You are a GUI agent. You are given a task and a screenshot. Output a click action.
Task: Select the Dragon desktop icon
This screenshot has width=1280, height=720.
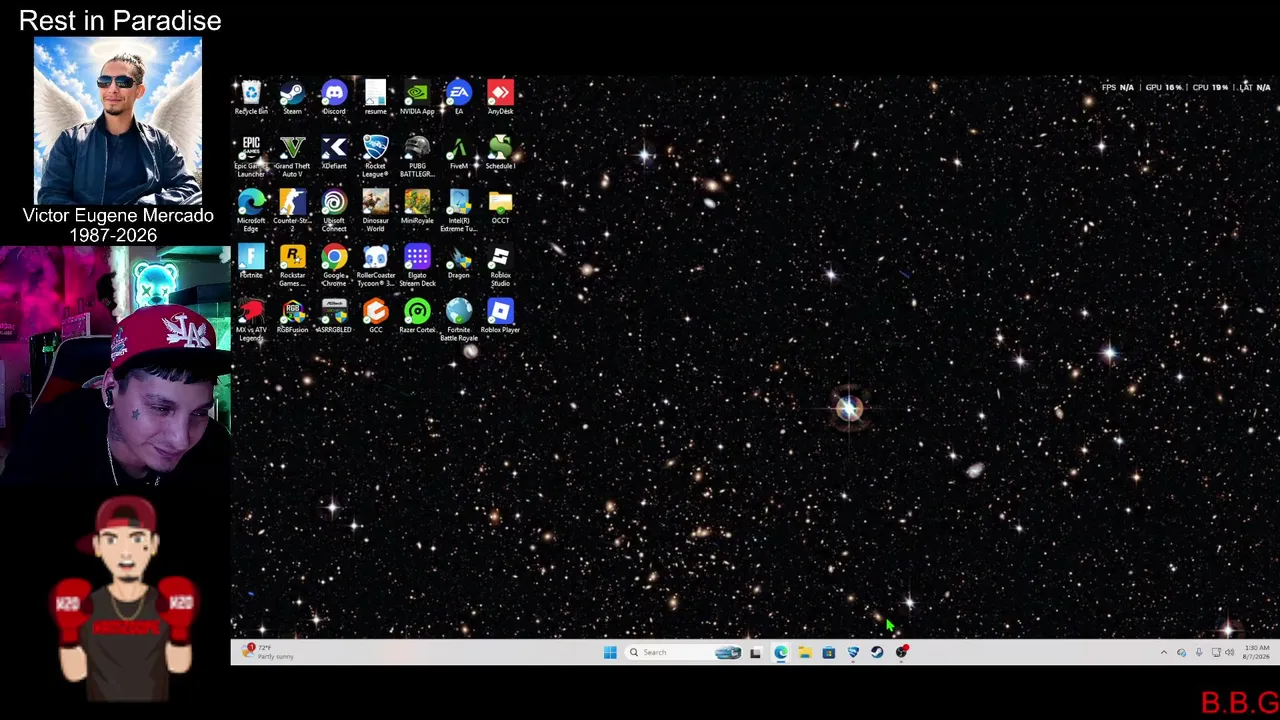pyautogui.click(x=459, y=262)
